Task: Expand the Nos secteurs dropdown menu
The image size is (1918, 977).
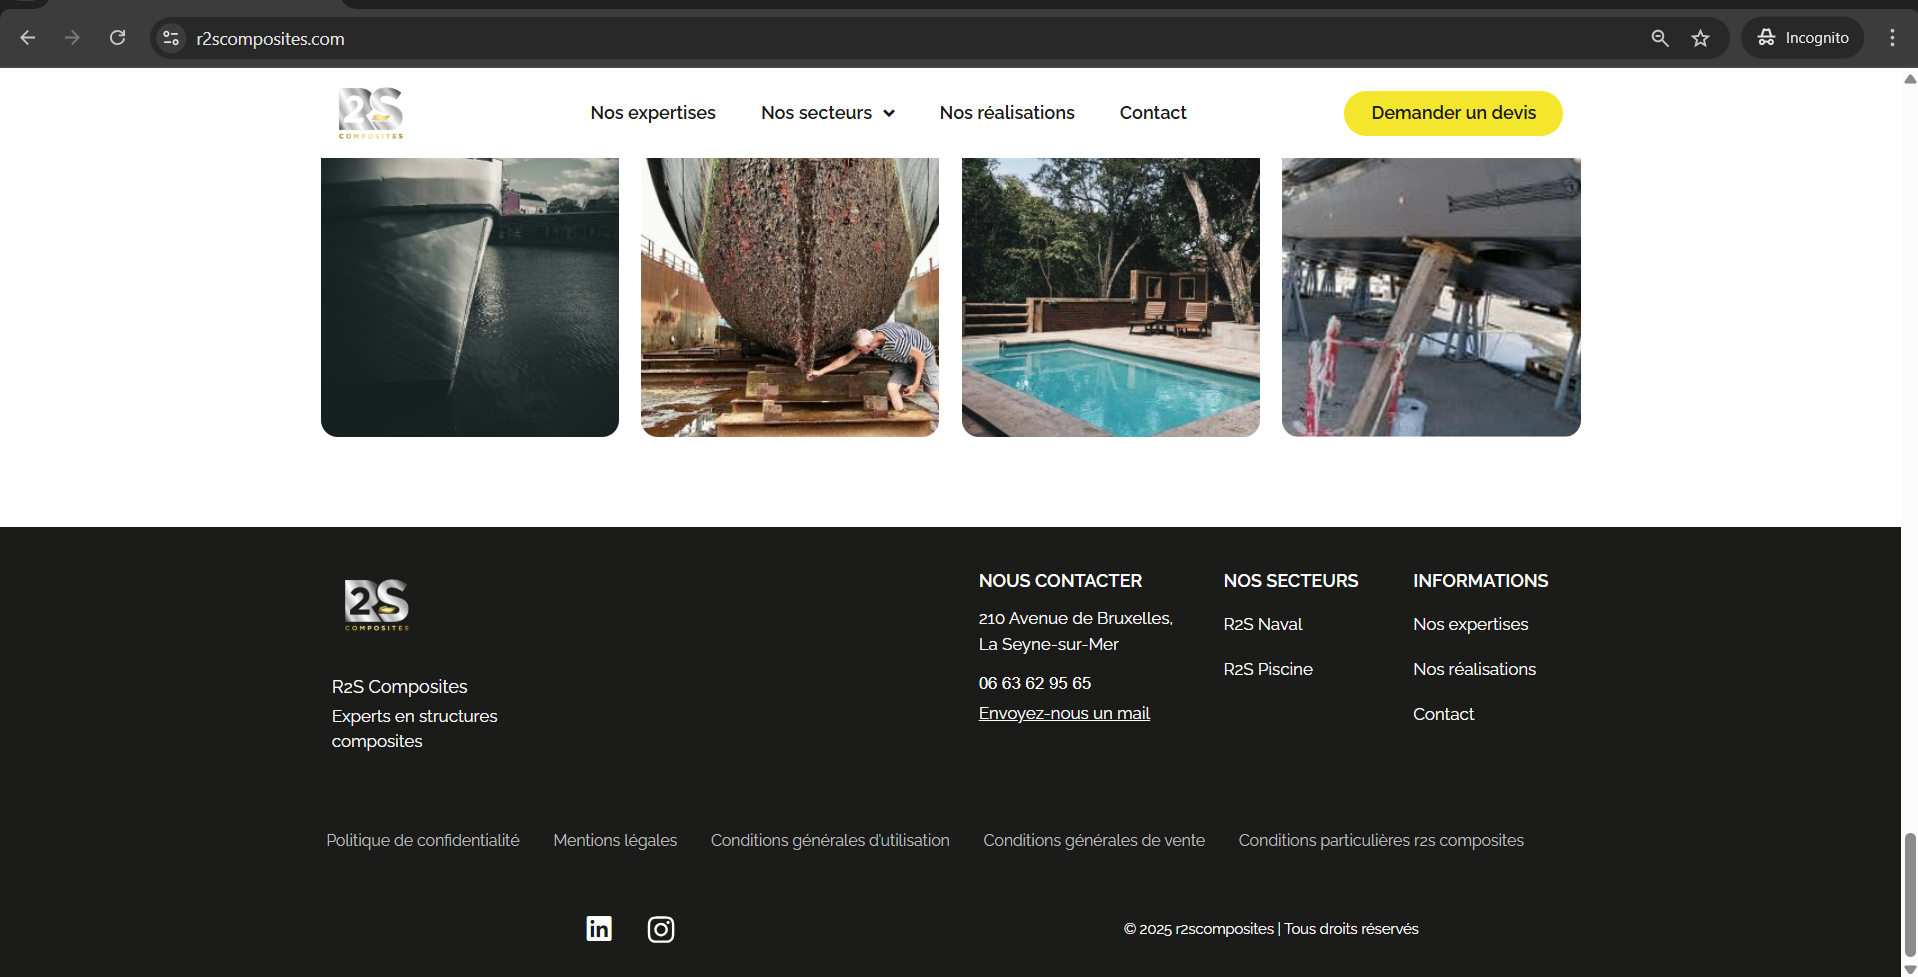Action: pos(827,113)
